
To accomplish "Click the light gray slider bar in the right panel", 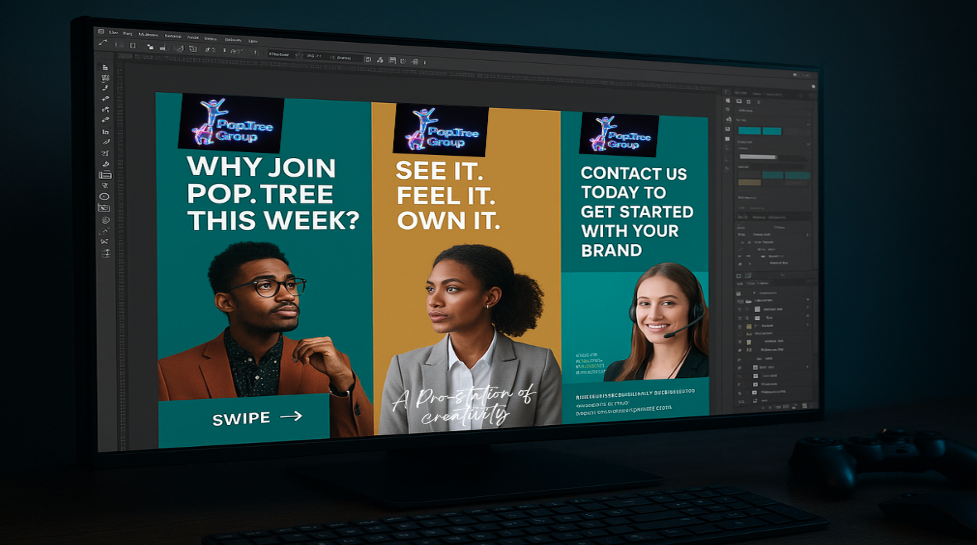I will coord(757,157).
